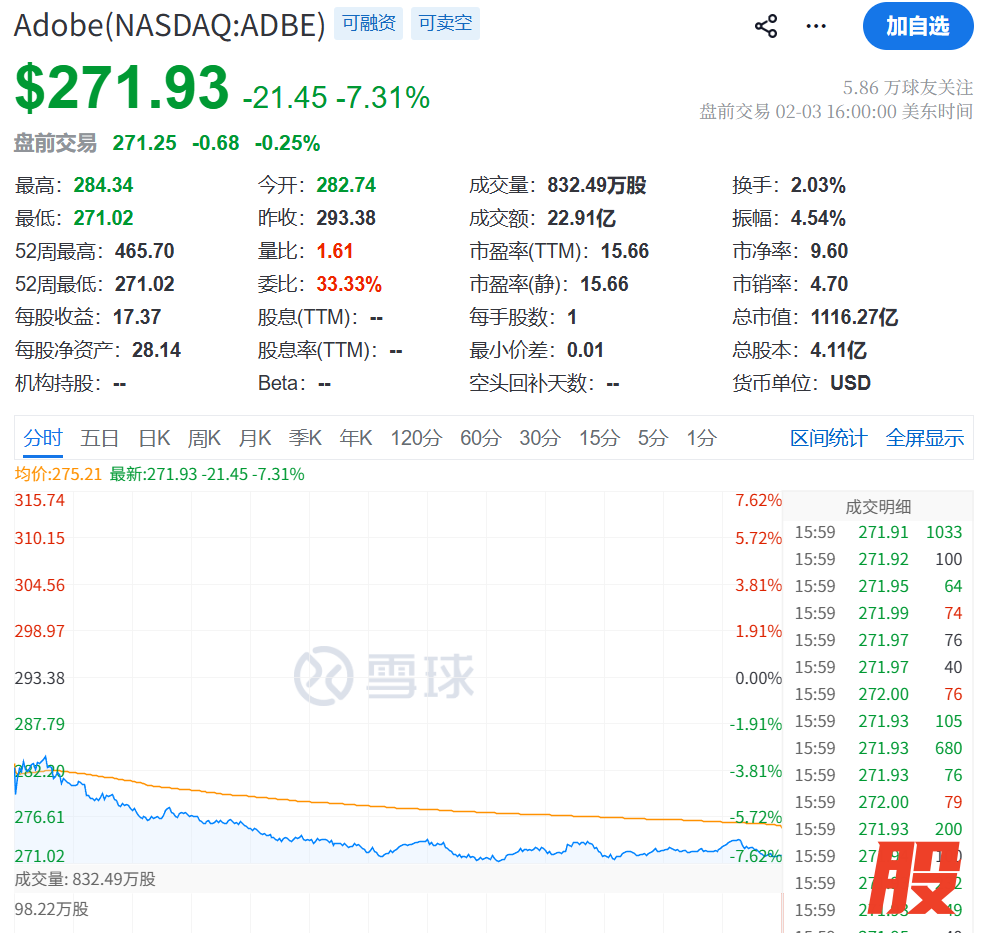981x933 pixels.
Task: Click the 加自选 button
Action: coord(917,26)
